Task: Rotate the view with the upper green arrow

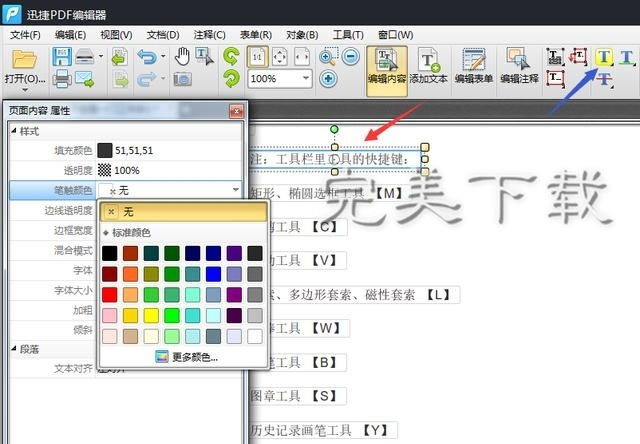Action: point(231,56)
